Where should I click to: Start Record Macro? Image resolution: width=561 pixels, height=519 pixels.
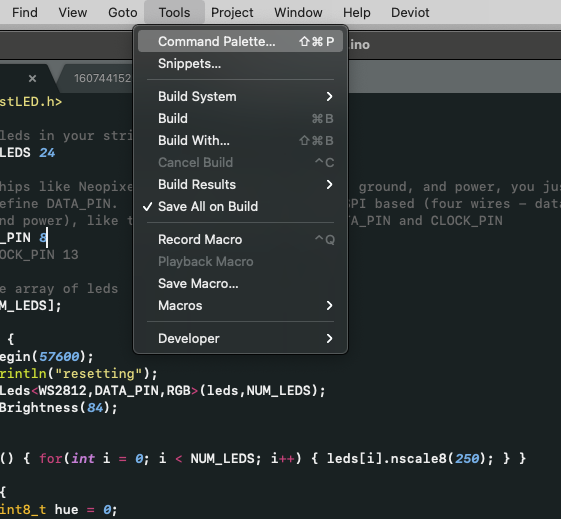coord(240,240)
